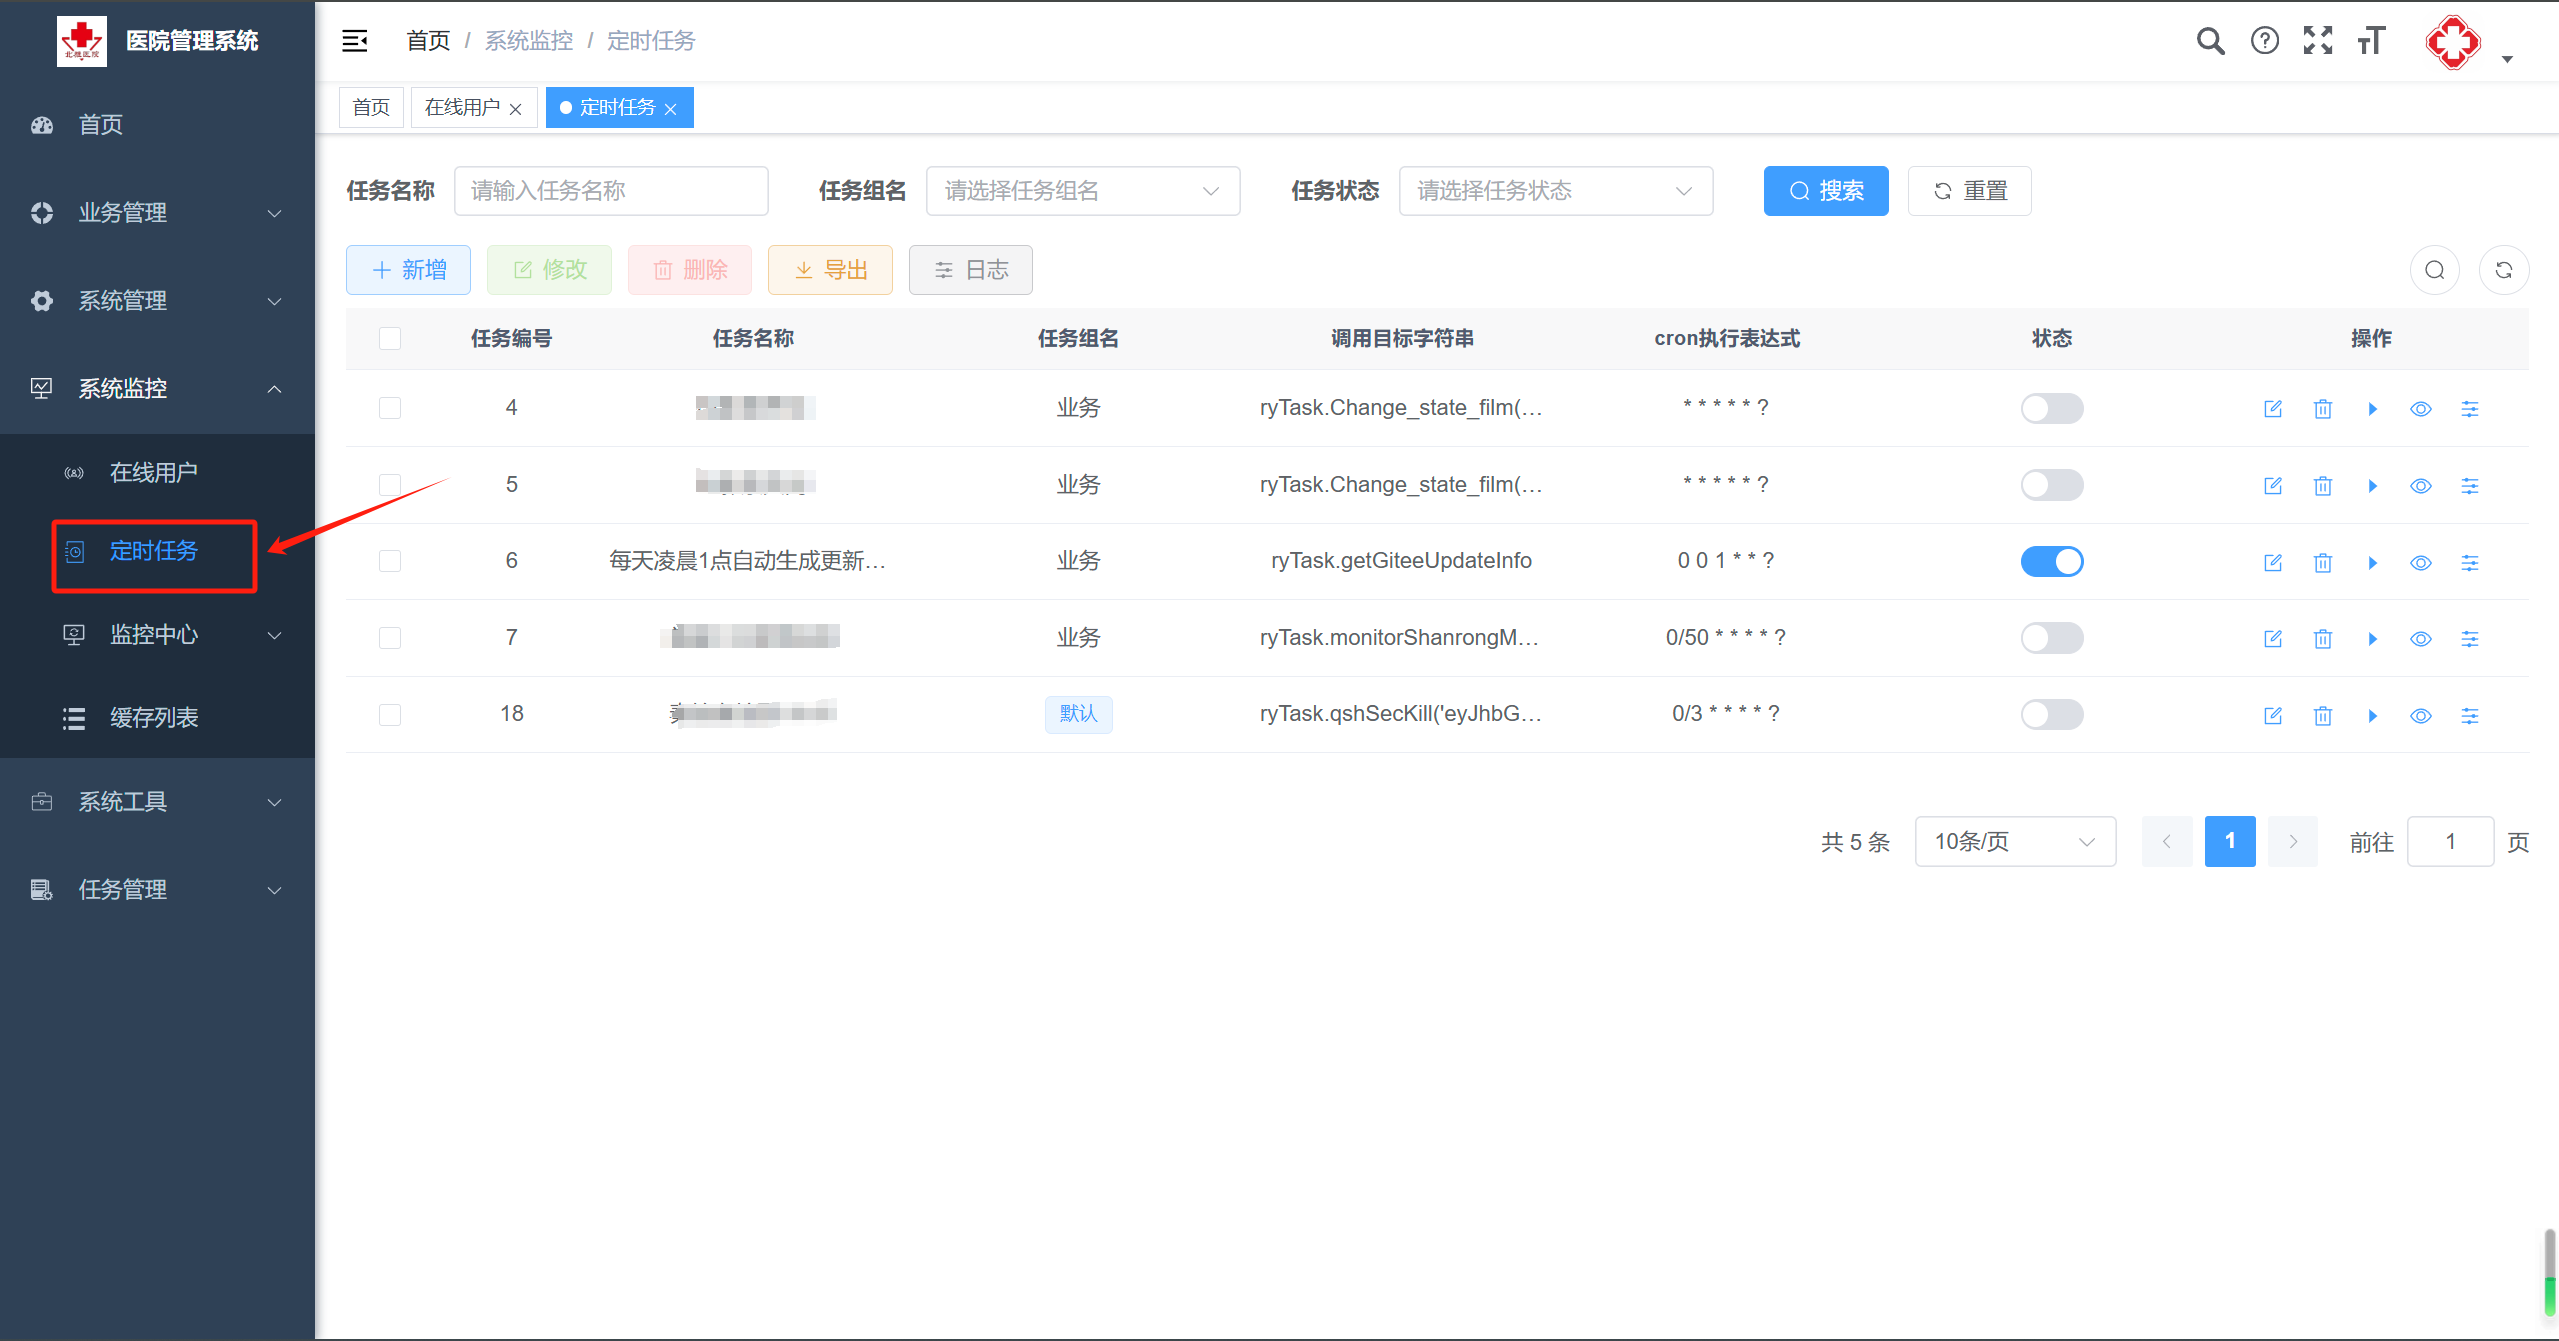Switch to the 在线用户 tab
The width and height of the screenshot is (2559, 1341).
[x=462, y=108]
